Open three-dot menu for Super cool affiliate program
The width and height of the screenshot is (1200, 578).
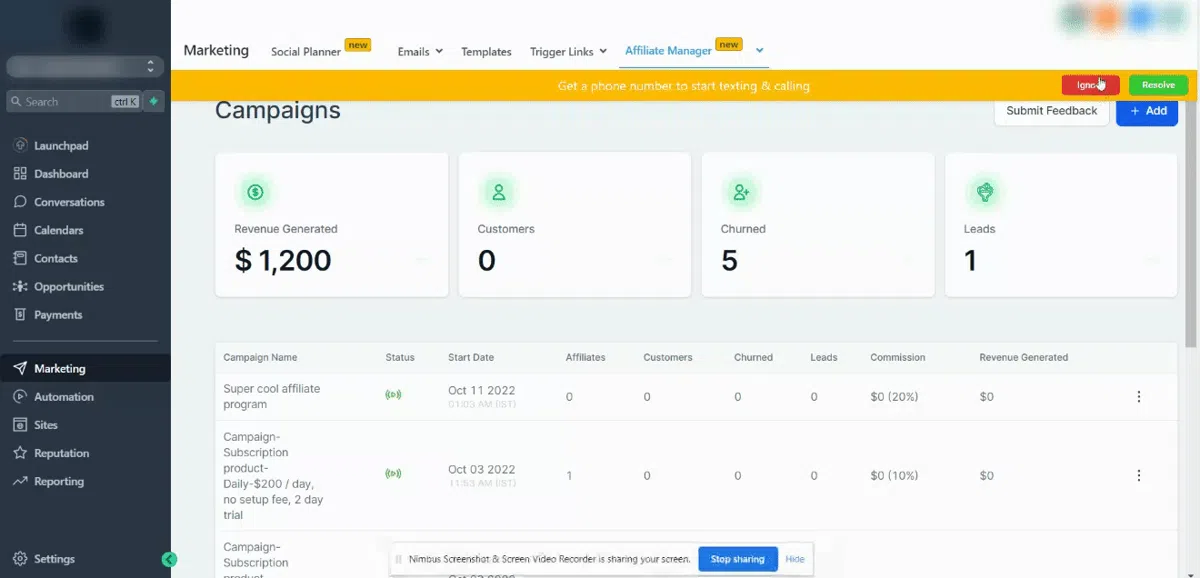click(1138, 397)
